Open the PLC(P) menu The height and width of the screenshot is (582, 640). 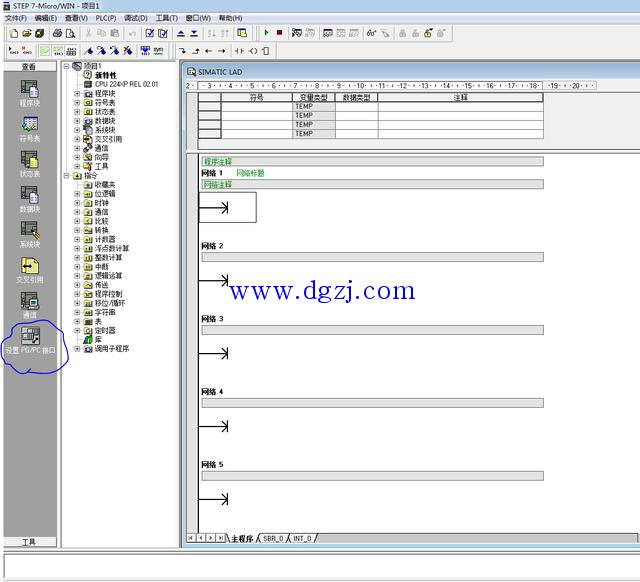[106, 18]
